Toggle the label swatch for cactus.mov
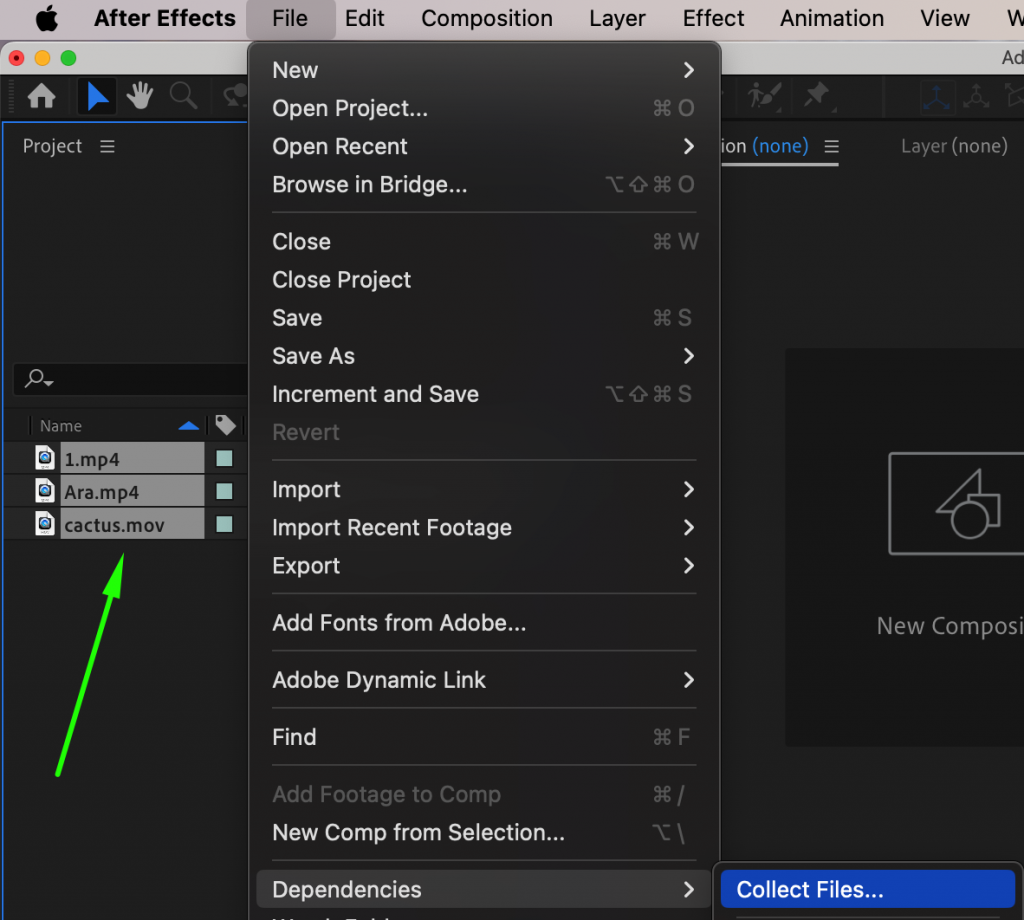This screenshot has height=920, width=1024. [x=225, y=524]
